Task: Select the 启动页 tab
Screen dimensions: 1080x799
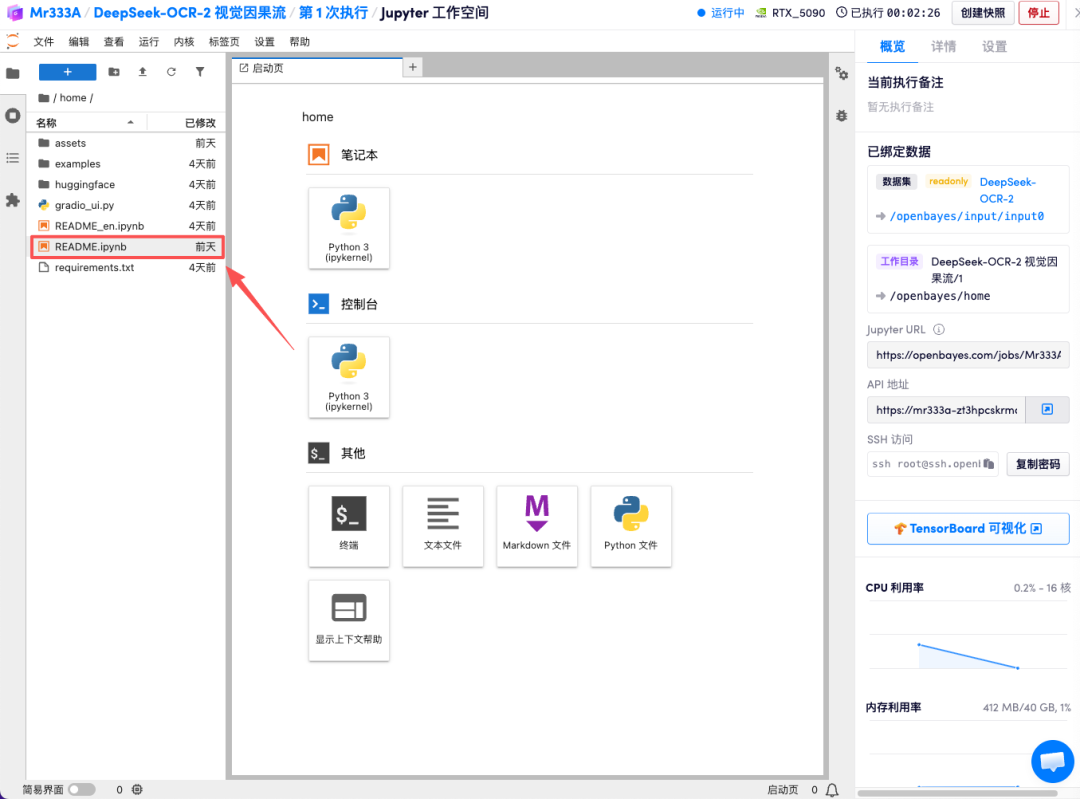Action: (317, 68)
